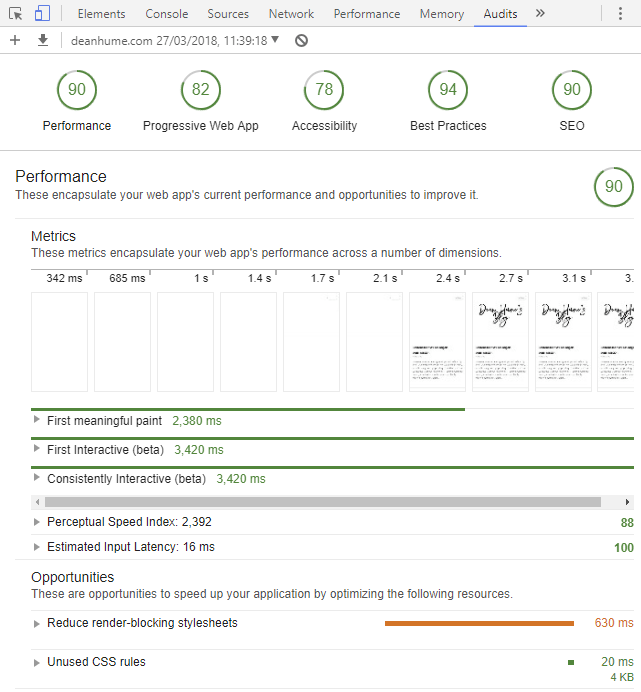Open the deanhume.com audit report dropdown
Image resolution: width=641 pixels, height=692 pixels.
[175, 41]
